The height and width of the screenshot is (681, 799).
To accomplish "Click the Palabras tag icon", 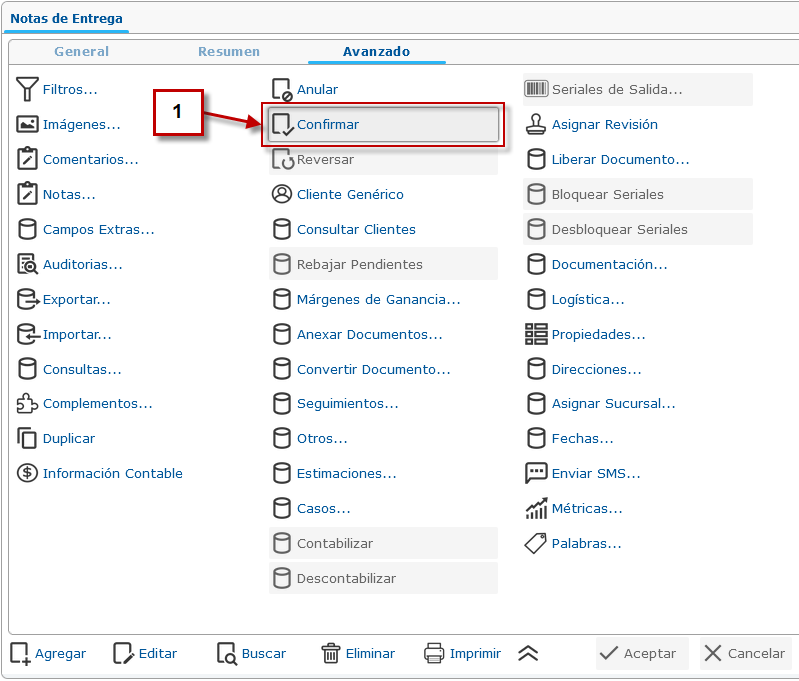I will pyautogui.click(x=536, y=544).
